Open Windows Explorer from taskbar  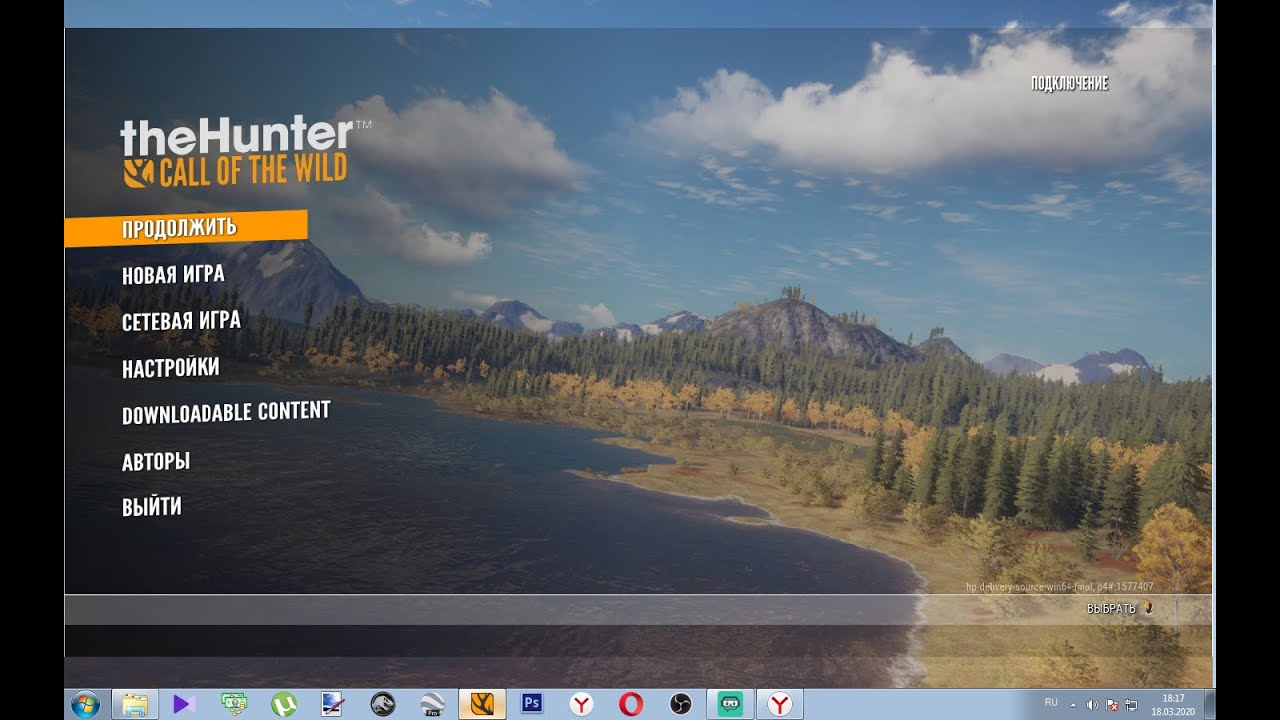click(135, 704)
